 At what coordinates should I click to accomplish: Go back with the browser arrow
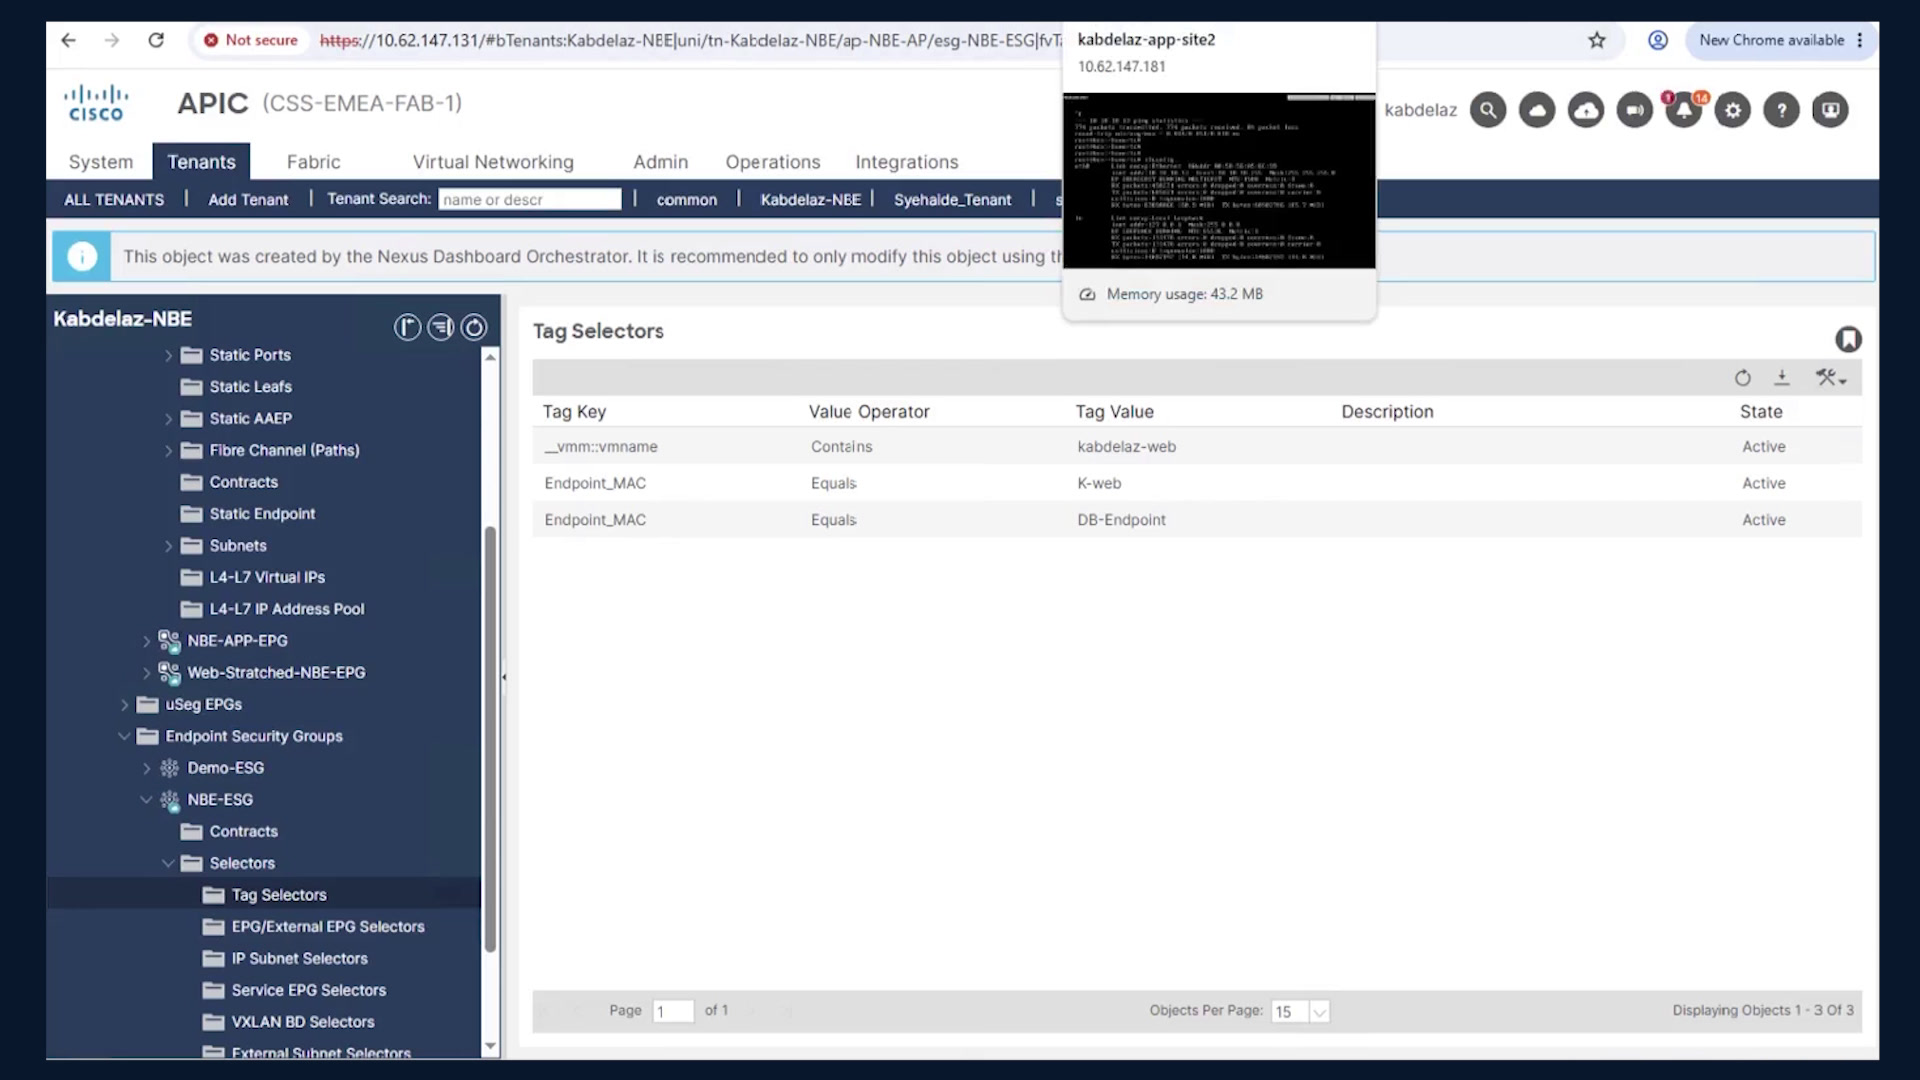68,40
